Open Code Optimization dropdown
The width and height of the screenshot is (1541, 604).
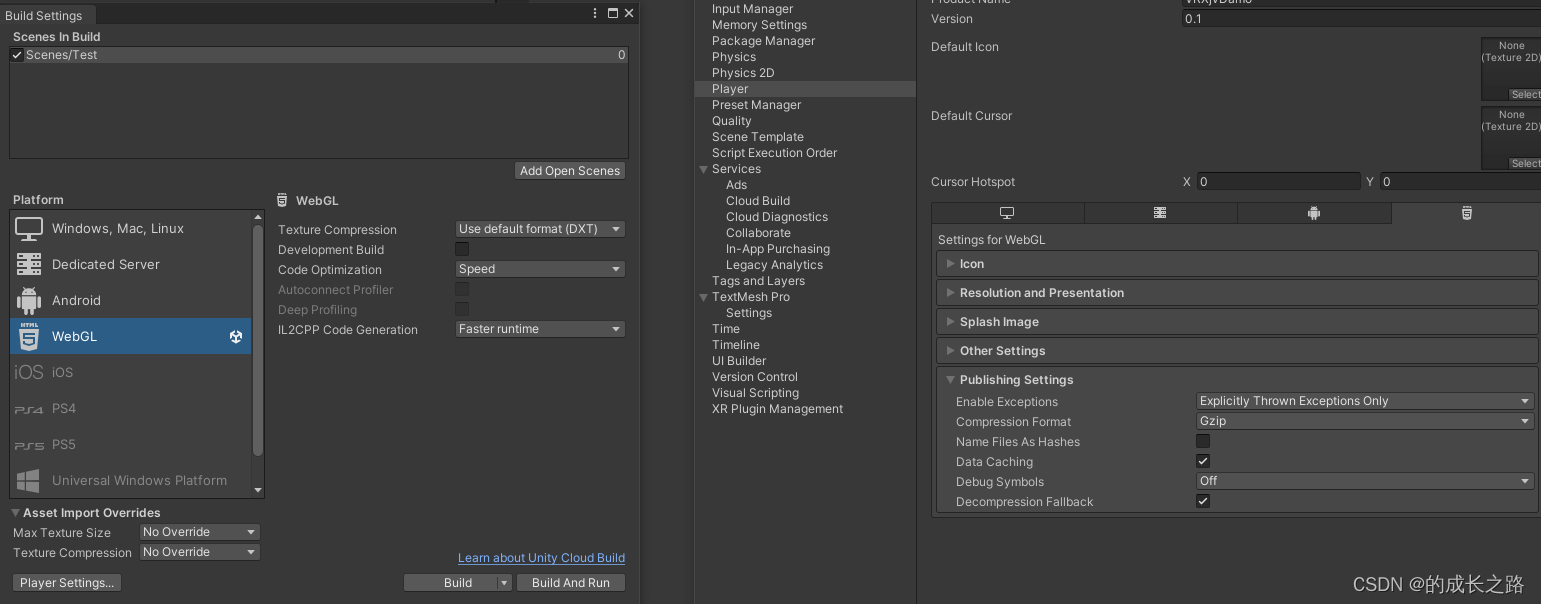pyautogui.click(x=540, y=269)
